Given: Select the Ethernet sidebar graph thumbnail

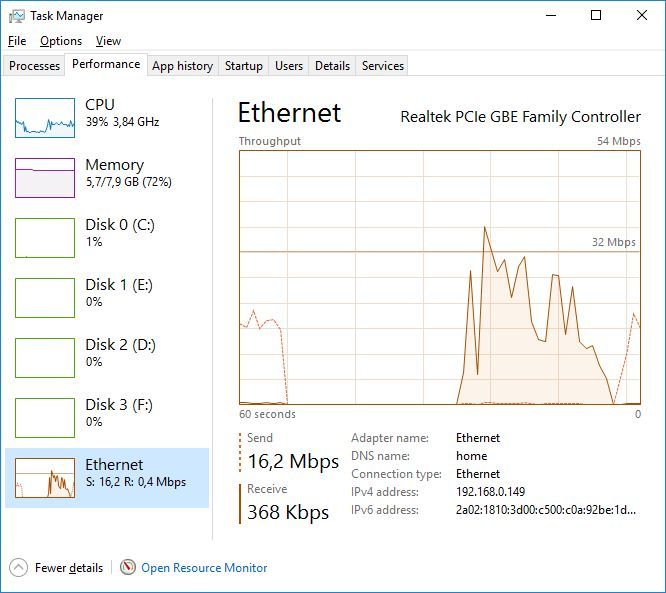Looking at the screenshot, I should tap(45, 478).
